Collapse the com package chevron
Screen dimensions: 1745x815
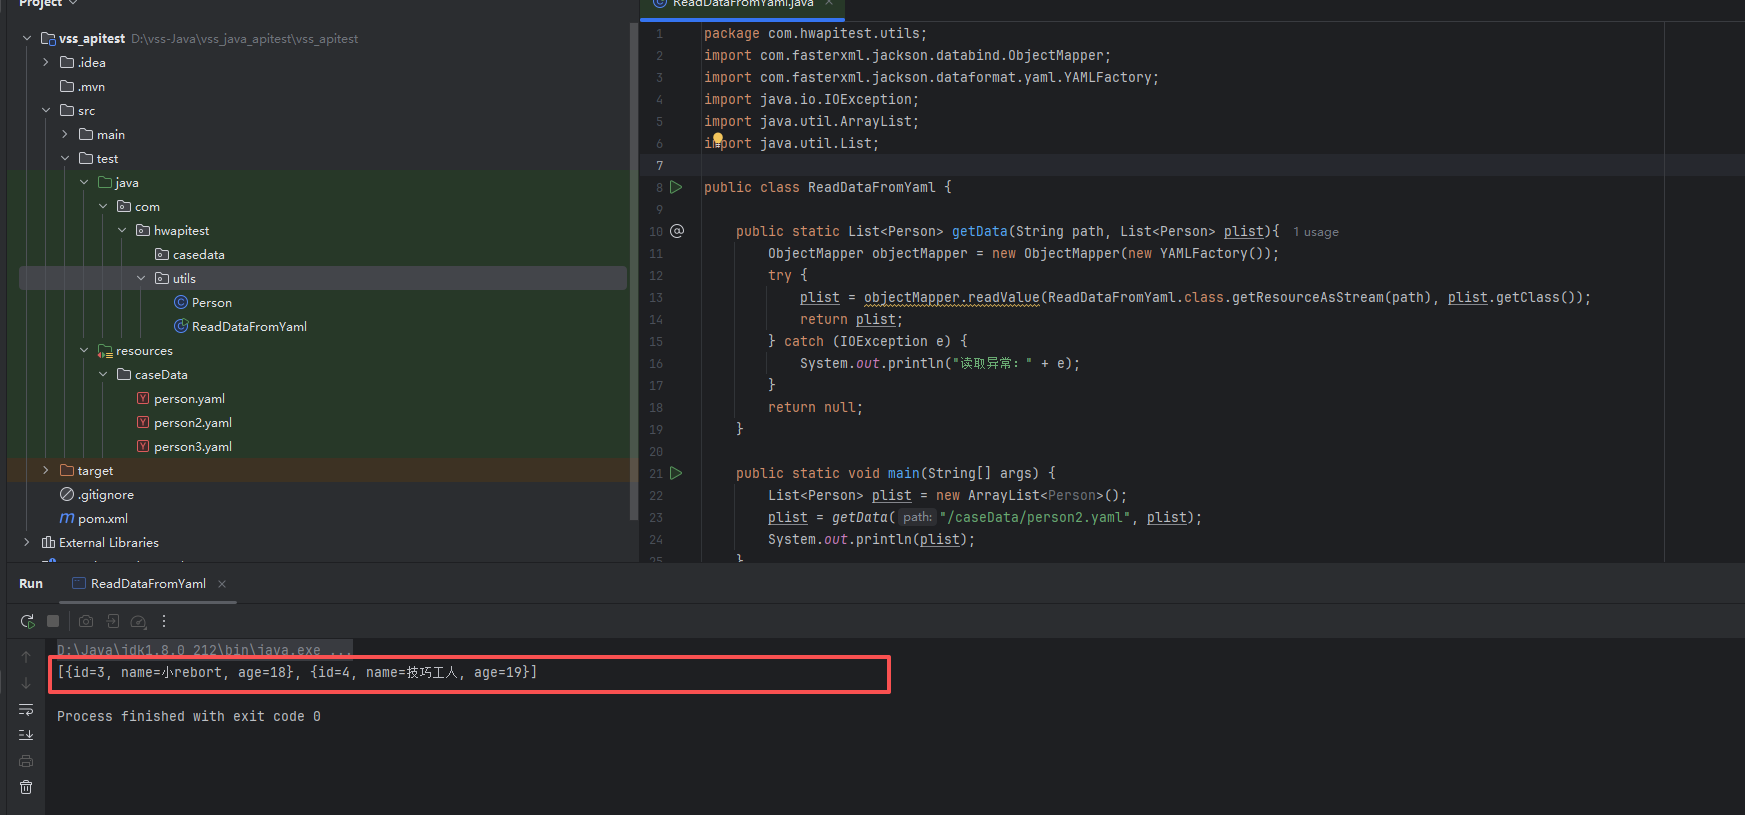[103, 207]
